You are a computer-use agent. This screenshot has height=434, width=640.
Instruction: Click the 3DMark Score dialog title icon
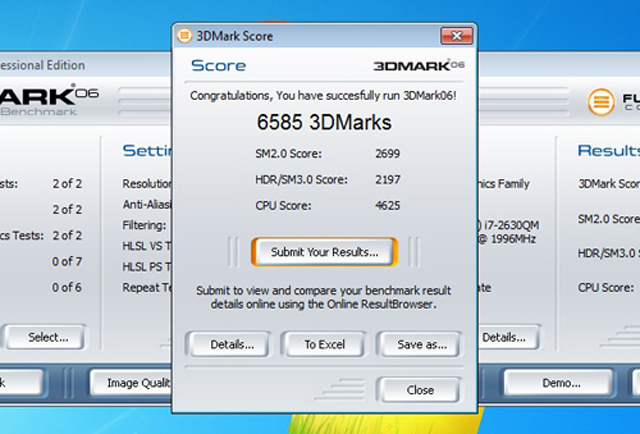pos(184,36)
